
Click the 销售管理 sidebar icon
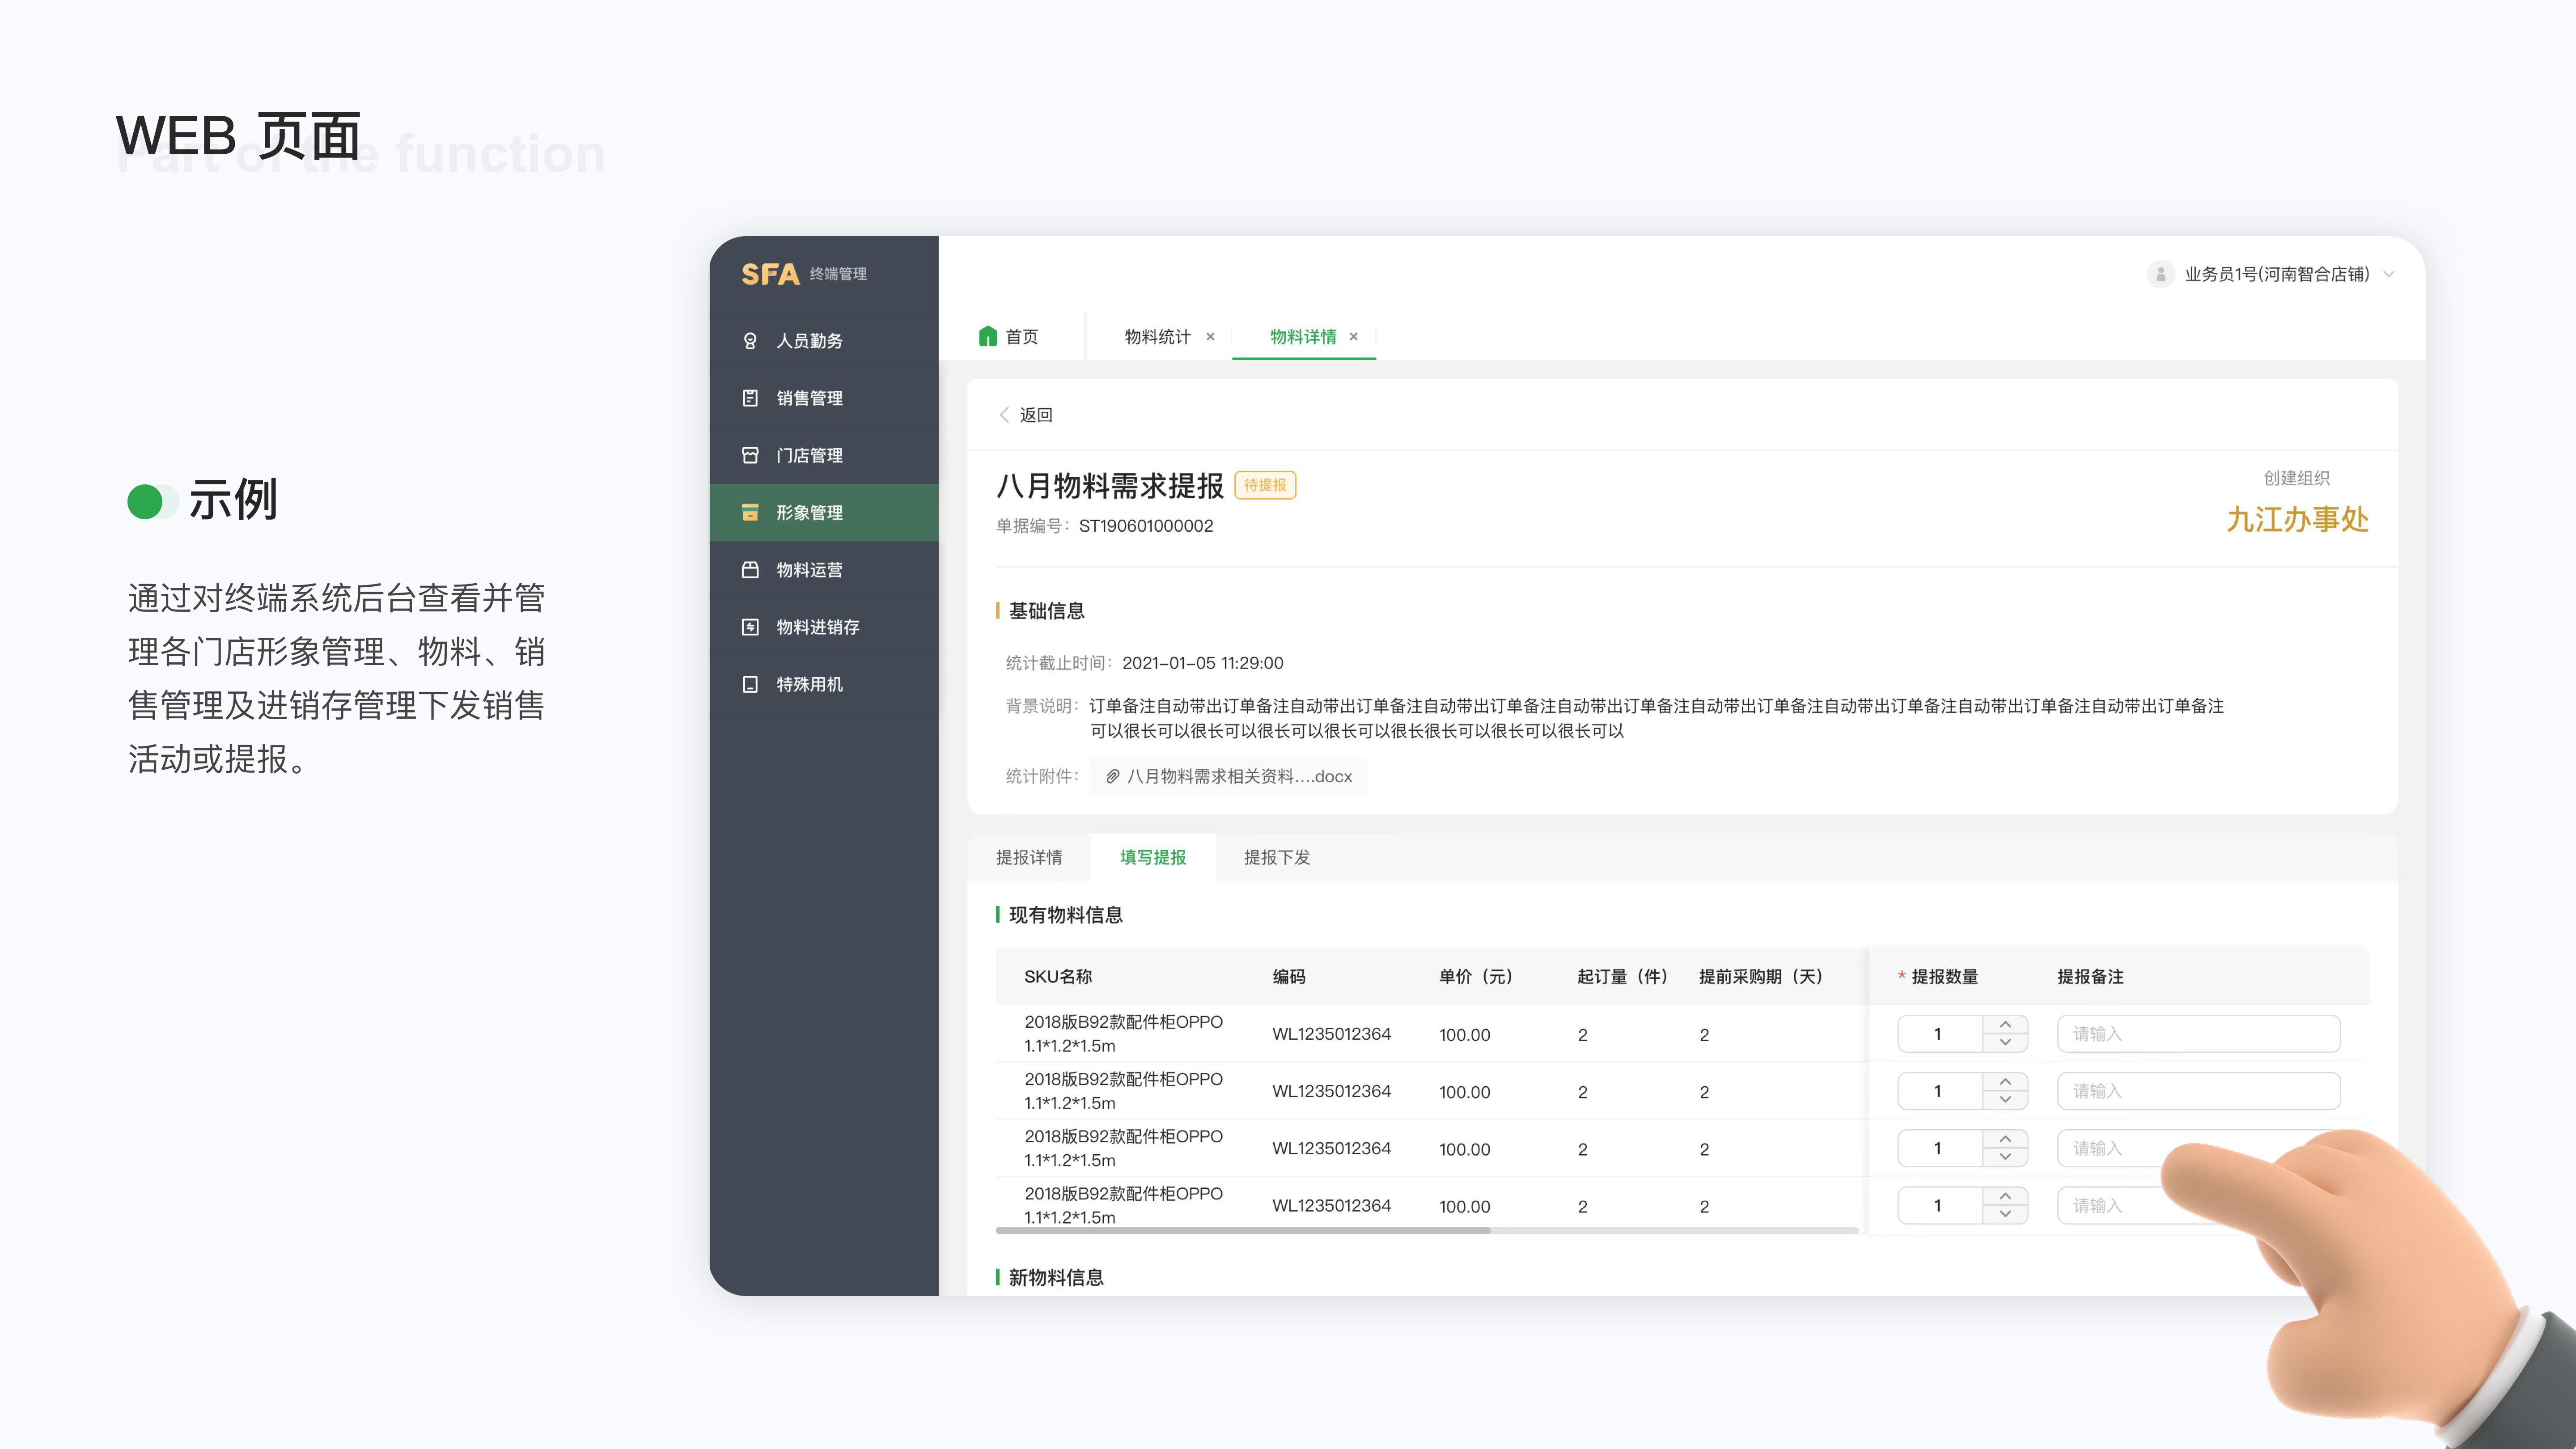tap(750, 398)
